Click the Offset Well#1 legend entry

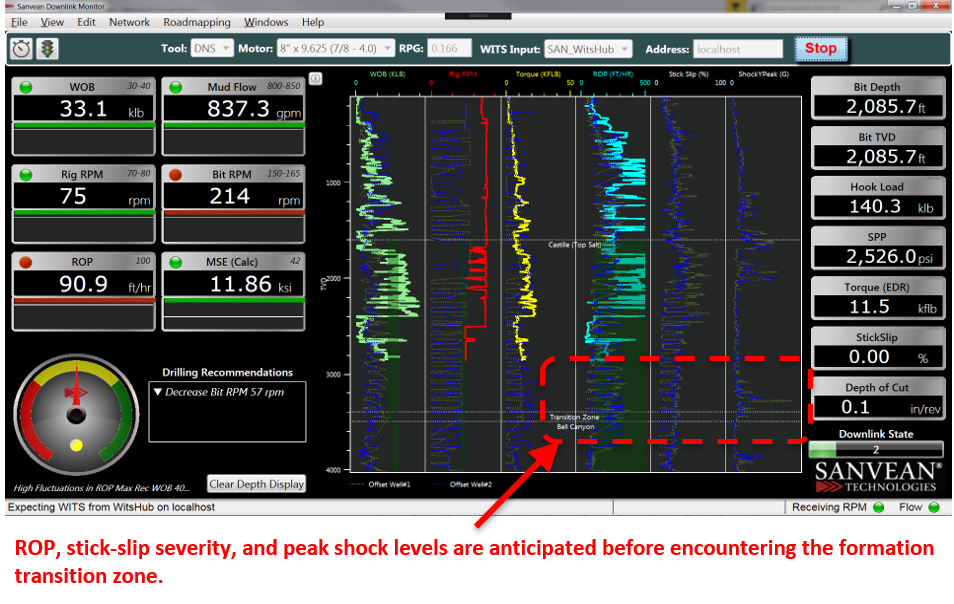[381, 485]
